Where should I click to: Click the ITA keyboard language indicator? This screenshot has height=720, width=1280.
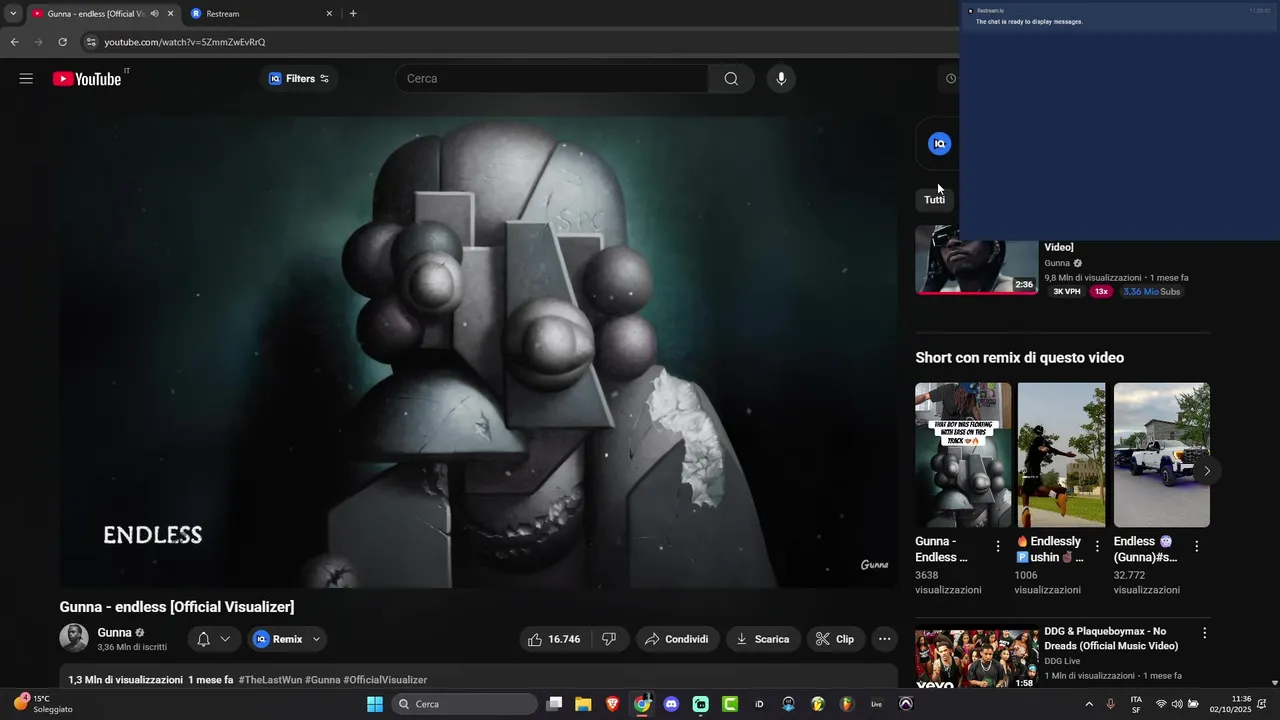1136,704
